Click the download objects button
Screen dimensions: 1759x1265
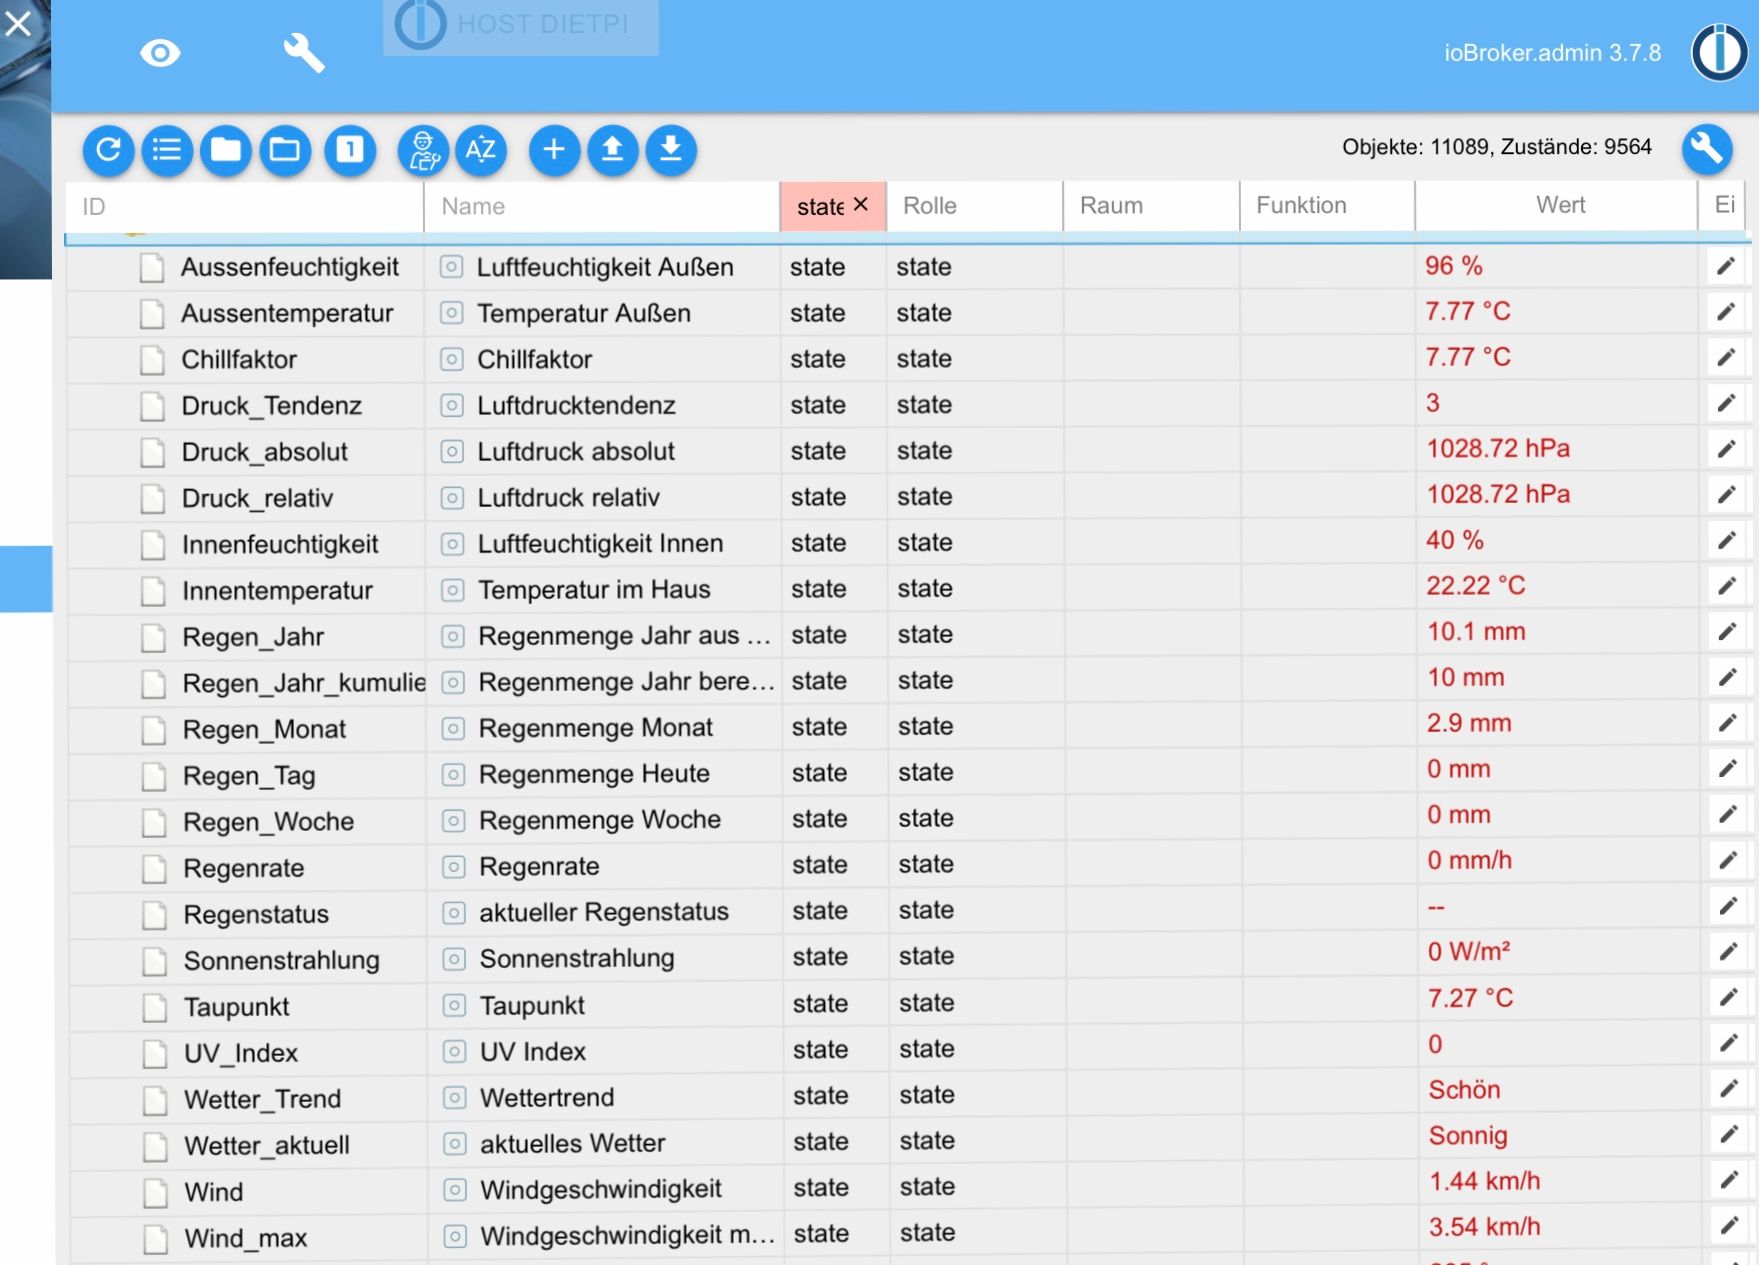coord(671,151)
